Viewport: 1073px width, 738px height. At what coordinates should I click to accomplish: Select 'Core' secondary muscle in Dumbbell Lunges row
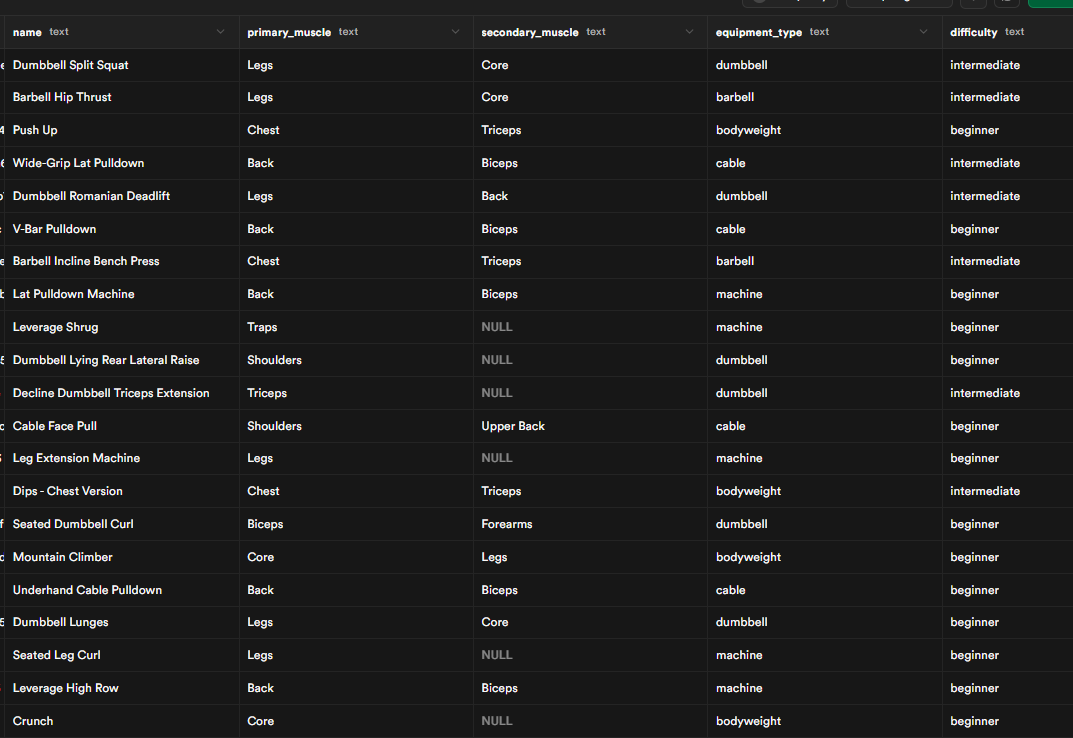(591, 622)
